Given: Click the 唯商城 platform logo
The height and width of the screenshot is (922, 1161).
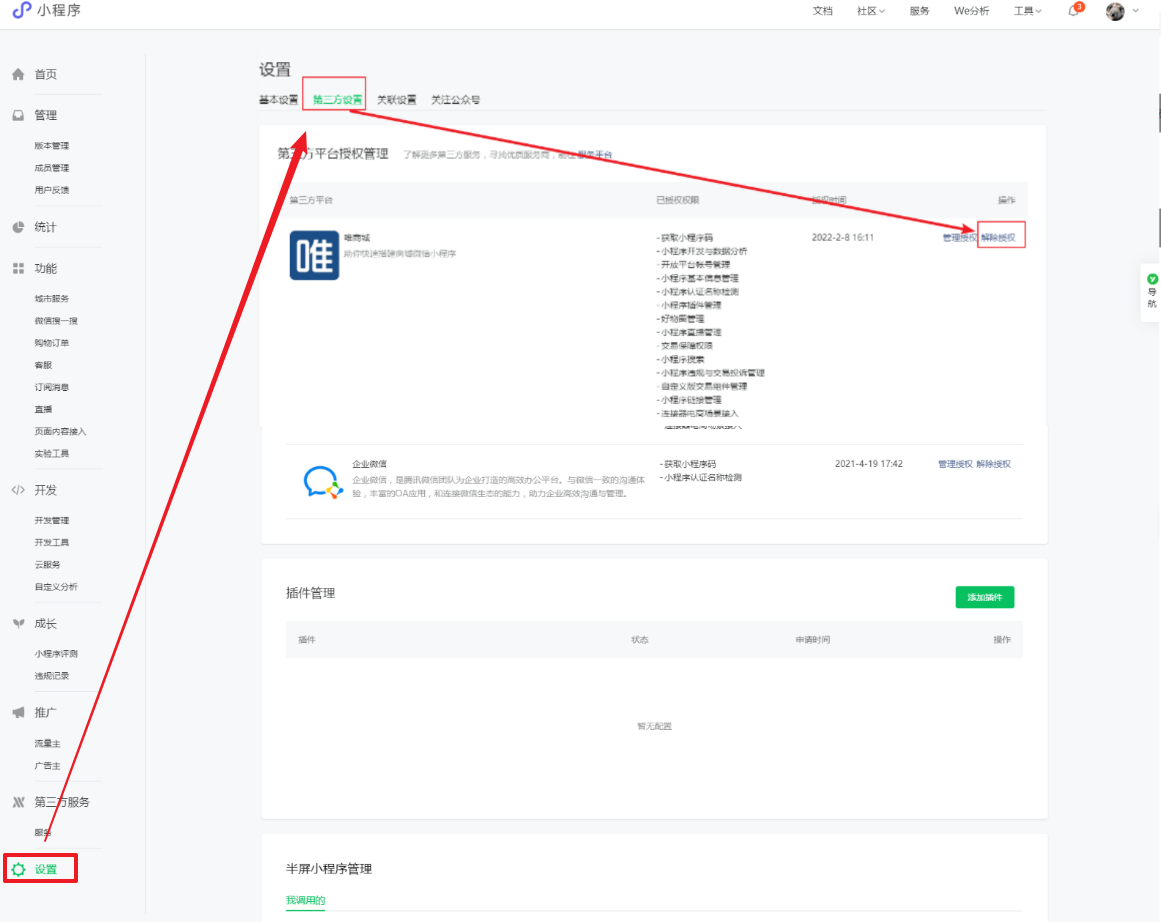Looking at the screenshot, I should coord(314,255).
